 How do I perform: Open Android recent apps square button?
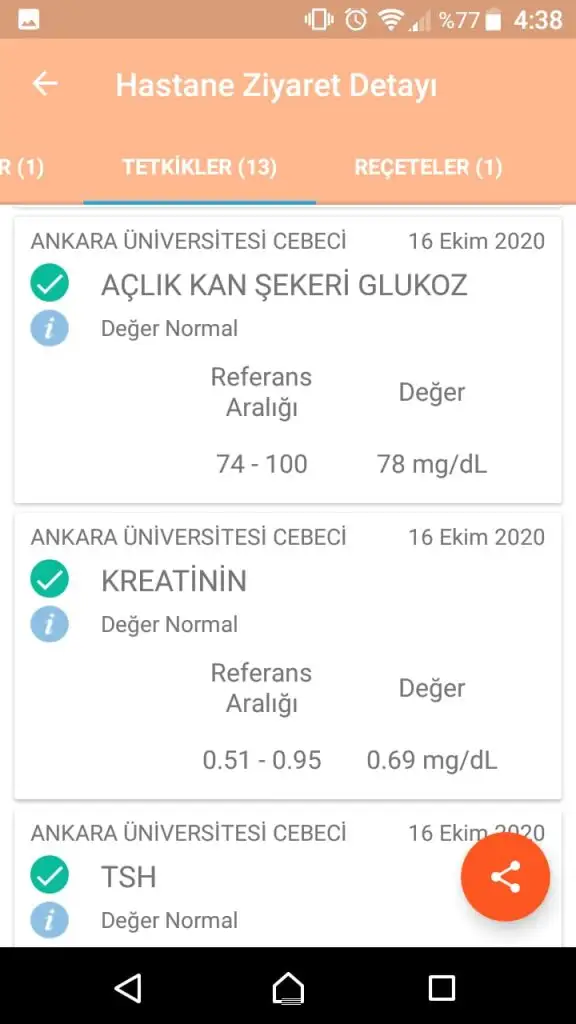(x=441, y=988)
